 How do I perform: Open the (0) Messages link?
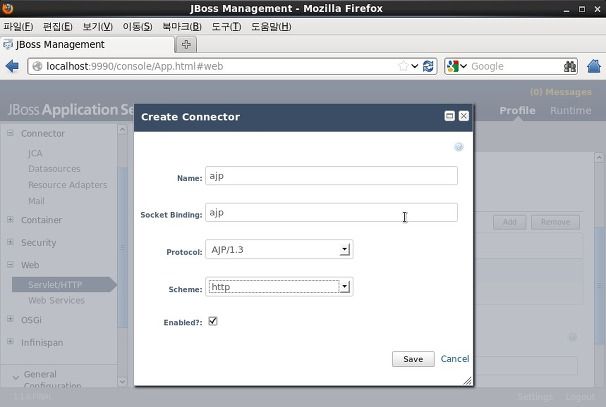[x=561, y=92]
